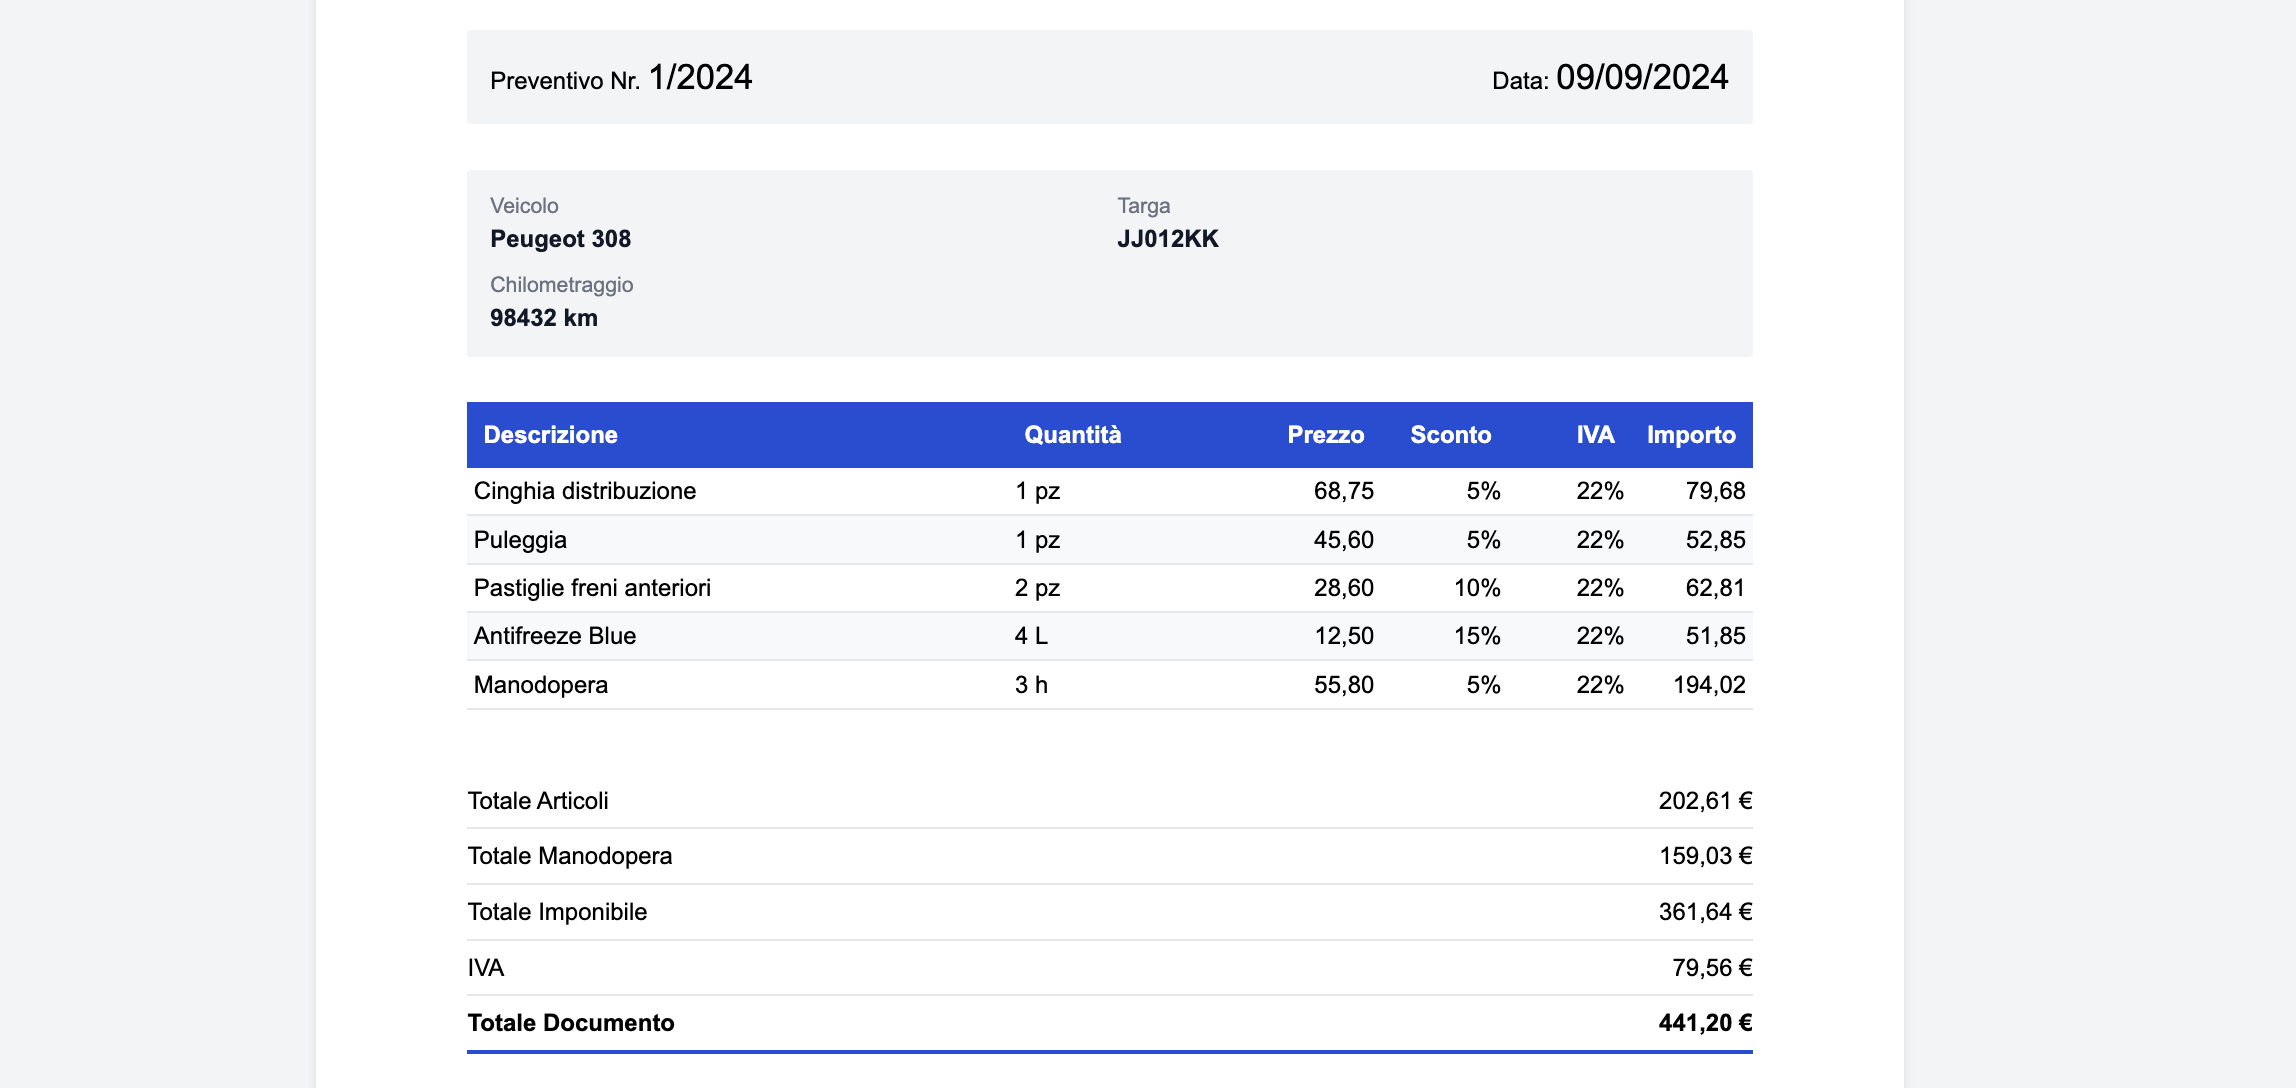Screen dimensions: 2296x1088
Task: Click the Descrizione column header
Action: coord(550,435)
